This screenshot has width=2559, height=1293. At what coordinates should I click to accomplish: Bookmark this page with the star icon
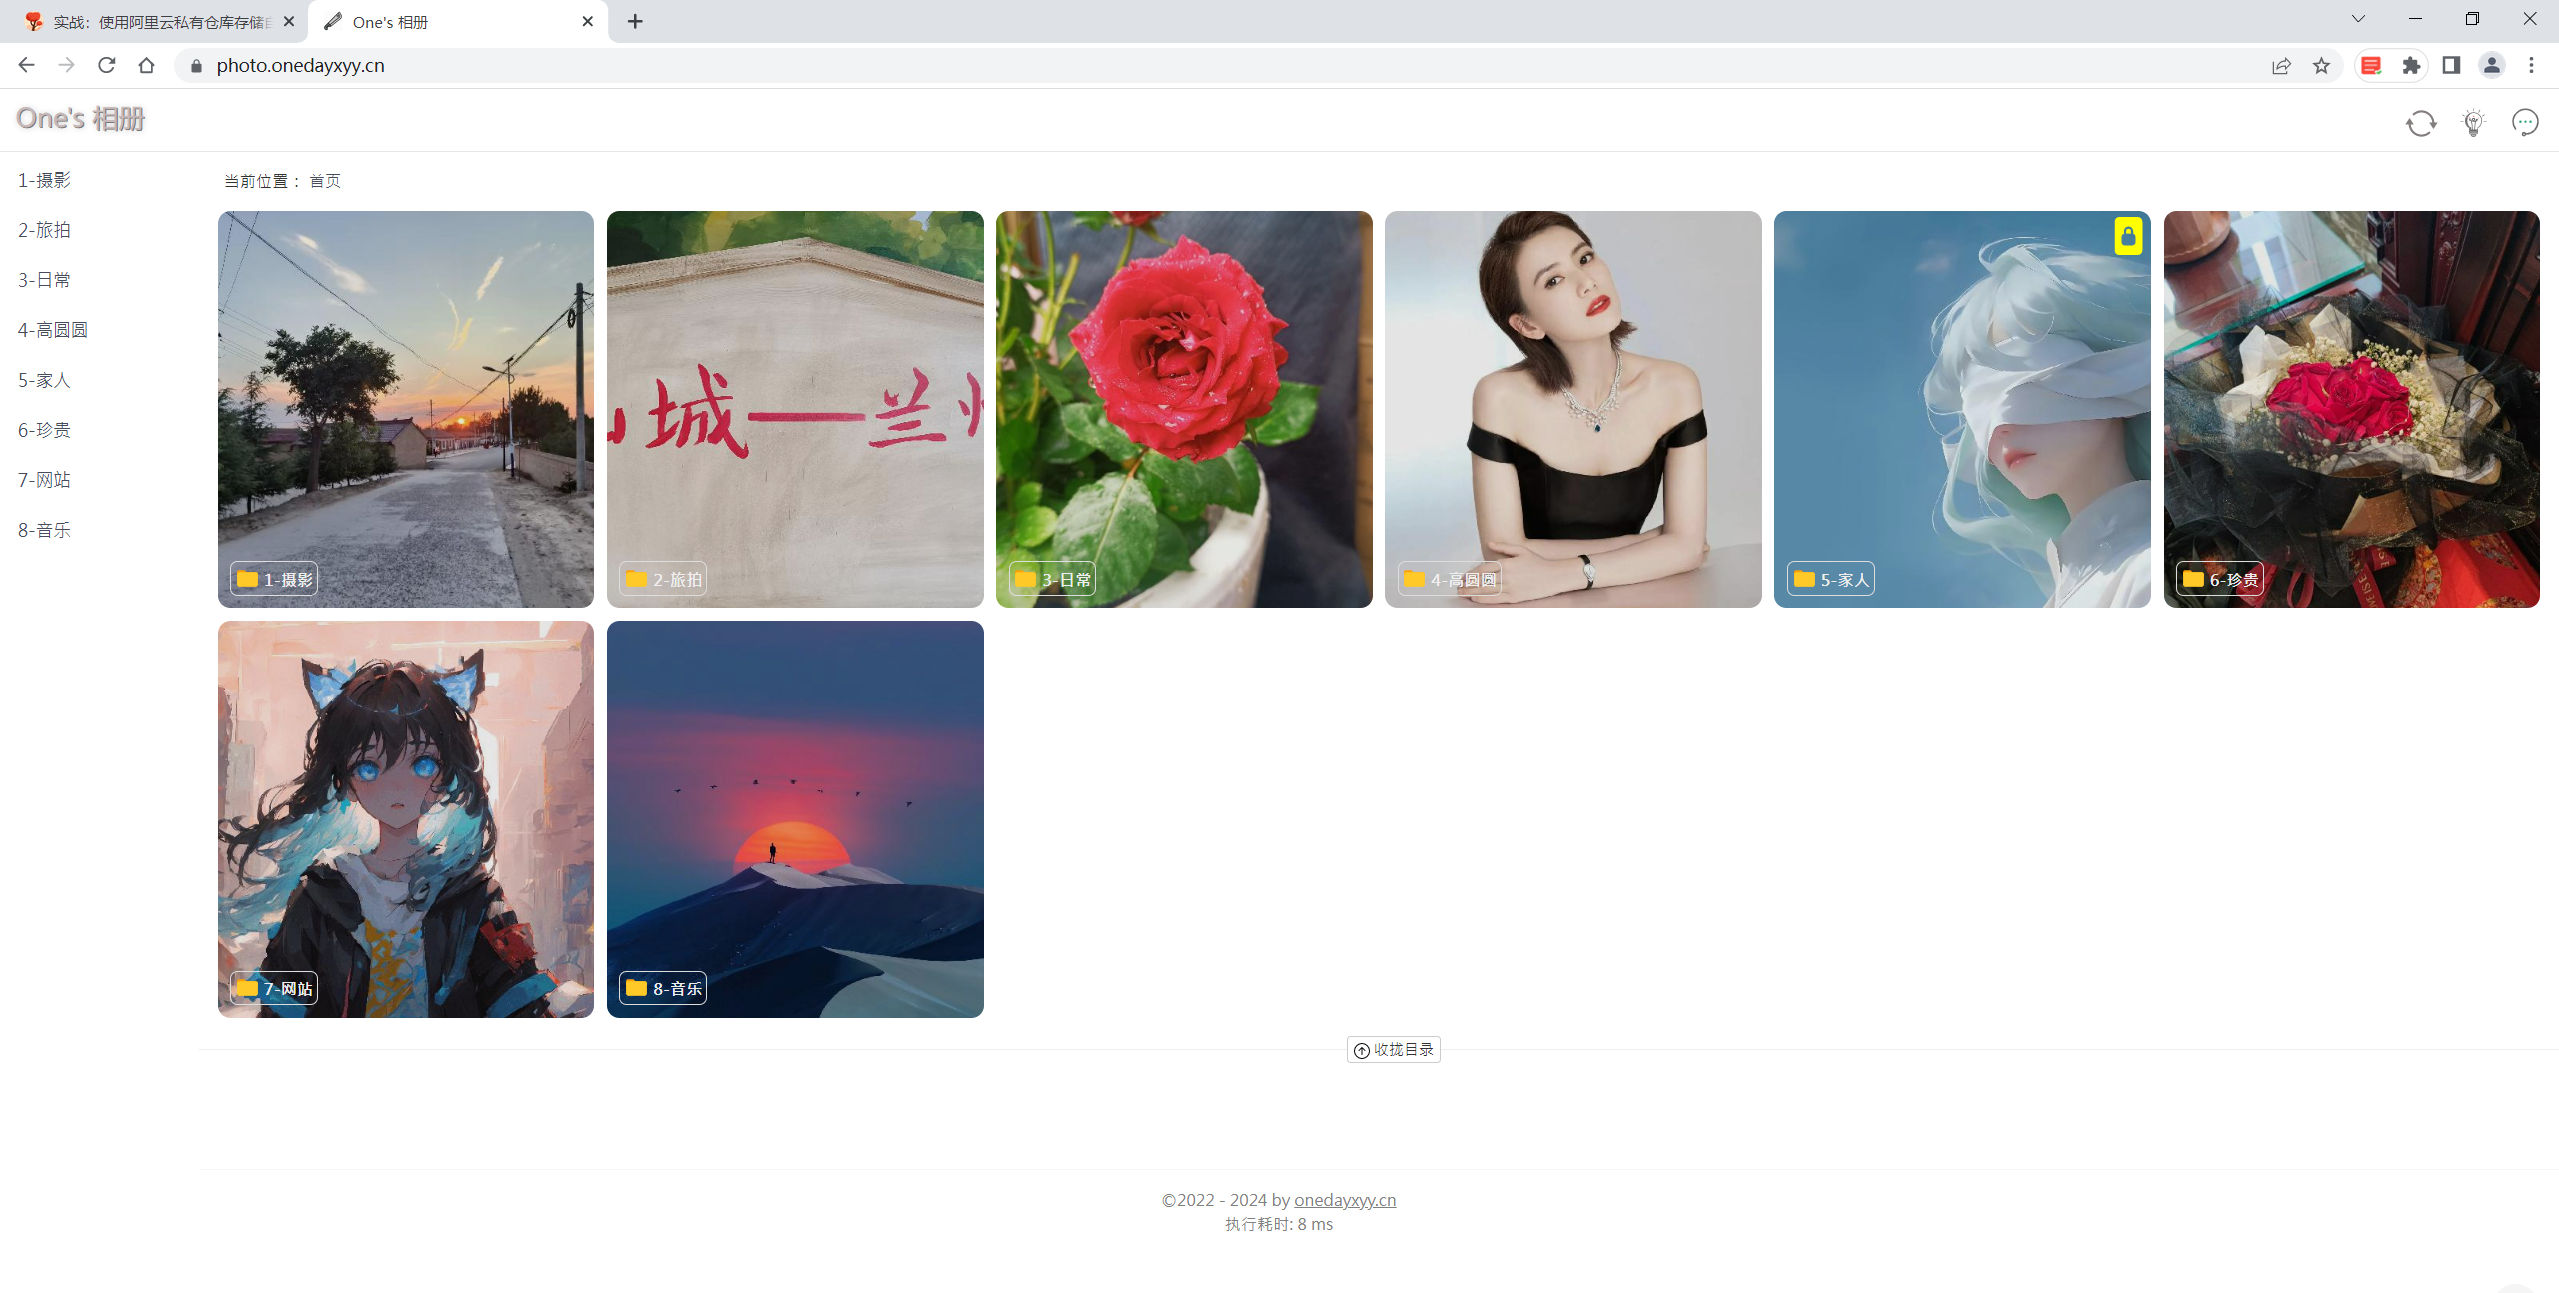click(2321, 66)
